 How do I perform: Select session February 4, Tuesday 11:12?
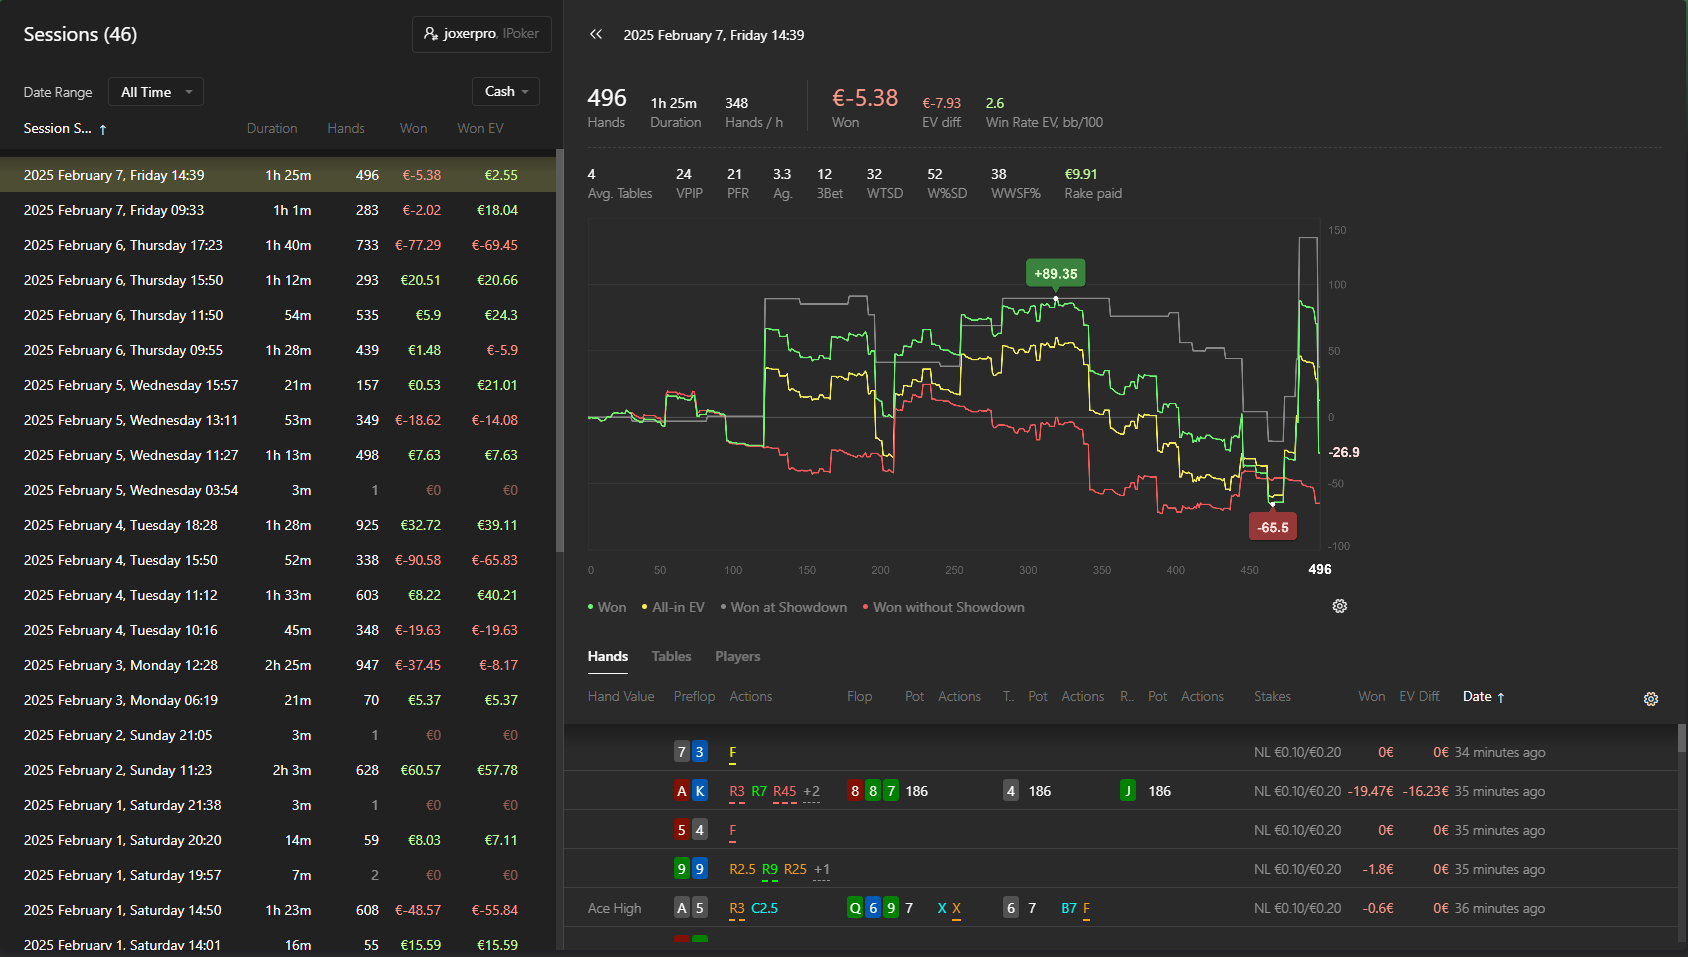(277, 595)
